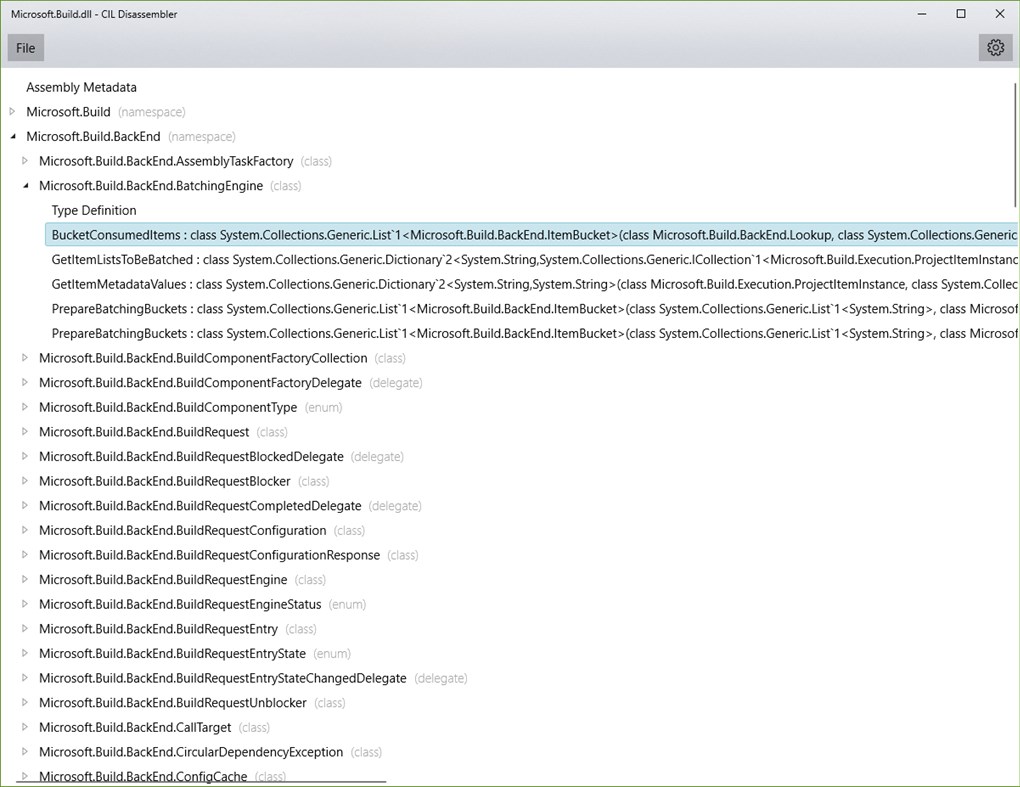Expand the BuildRequestUnblocker class

(25, 702)
